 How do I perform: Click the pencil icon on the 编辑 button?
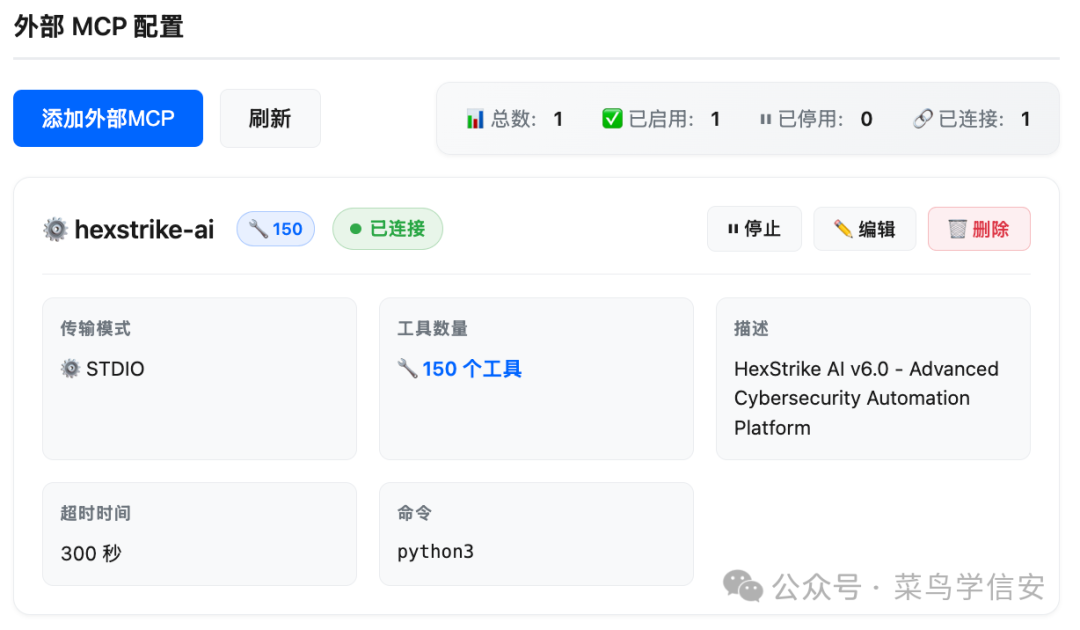pos(839,229)
